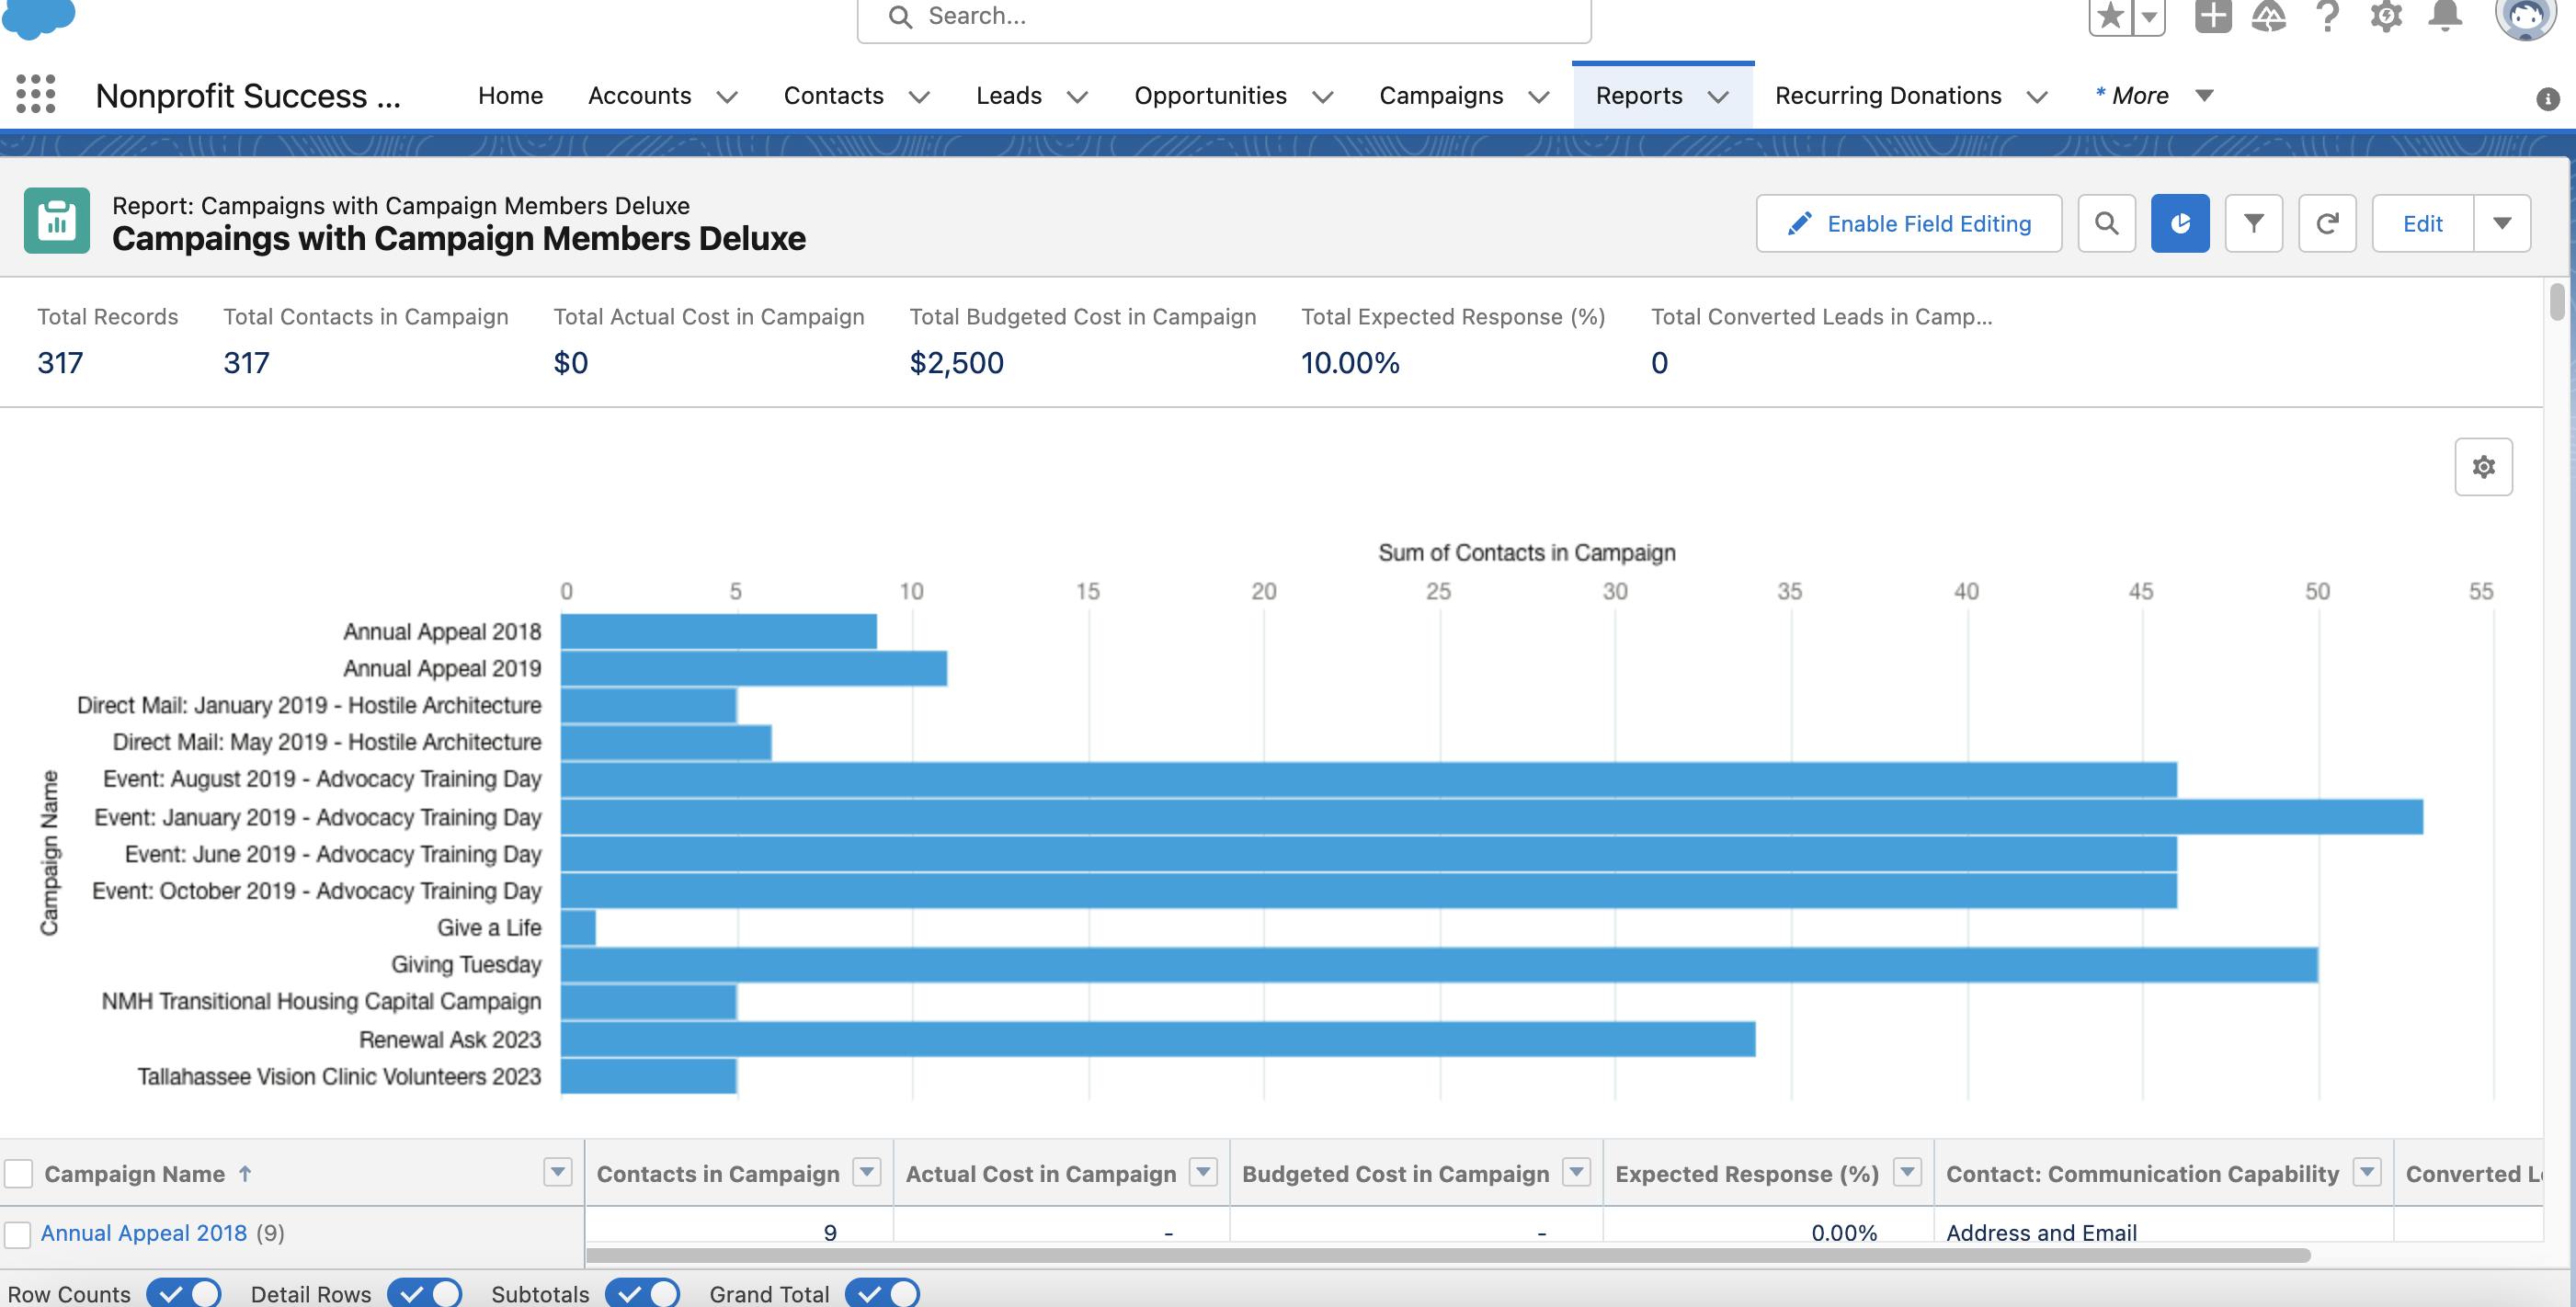Expand the Campaigns tab chevron
The image size is (2576, 1307).
pos(1539,96)
